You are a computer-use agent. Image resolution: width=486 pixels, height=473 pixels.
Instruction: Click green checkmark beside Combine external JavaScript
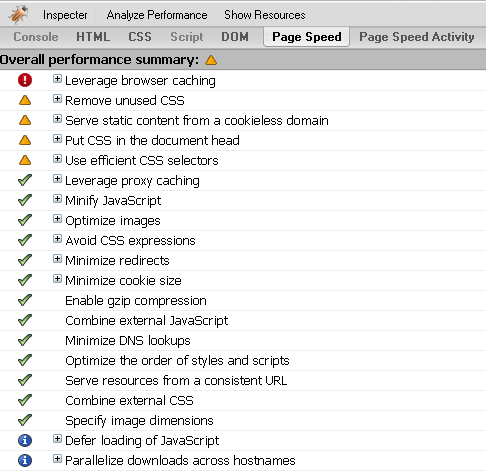click(25, 320)
